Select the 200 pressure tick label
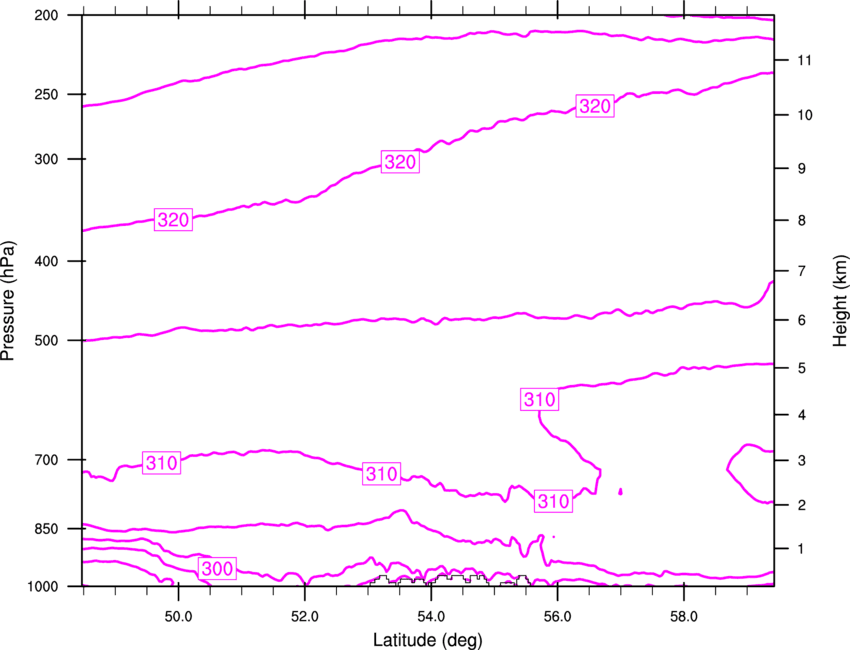Screen dimensions: 850x650 coord(46,15)
